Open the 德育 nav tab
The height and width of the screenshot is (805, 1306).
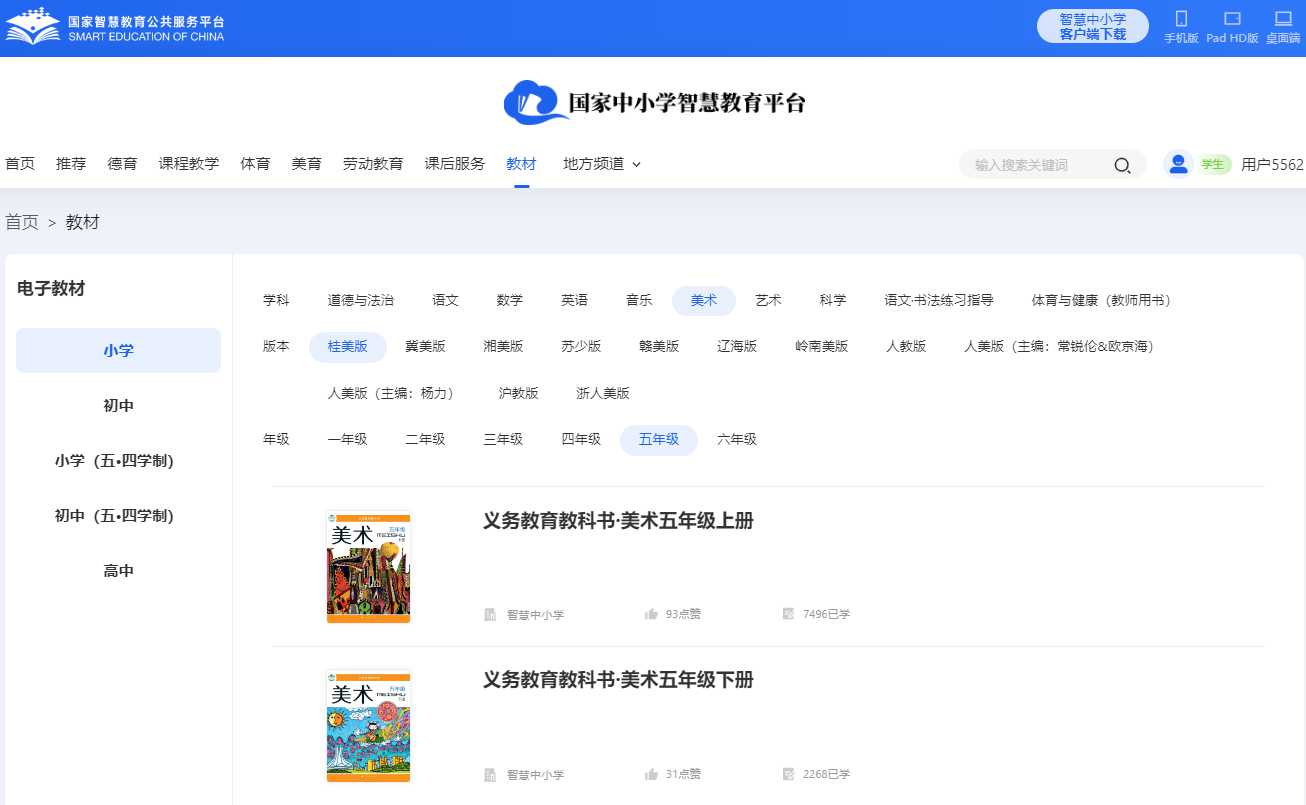pyautogui.click(x=122, y=164)
